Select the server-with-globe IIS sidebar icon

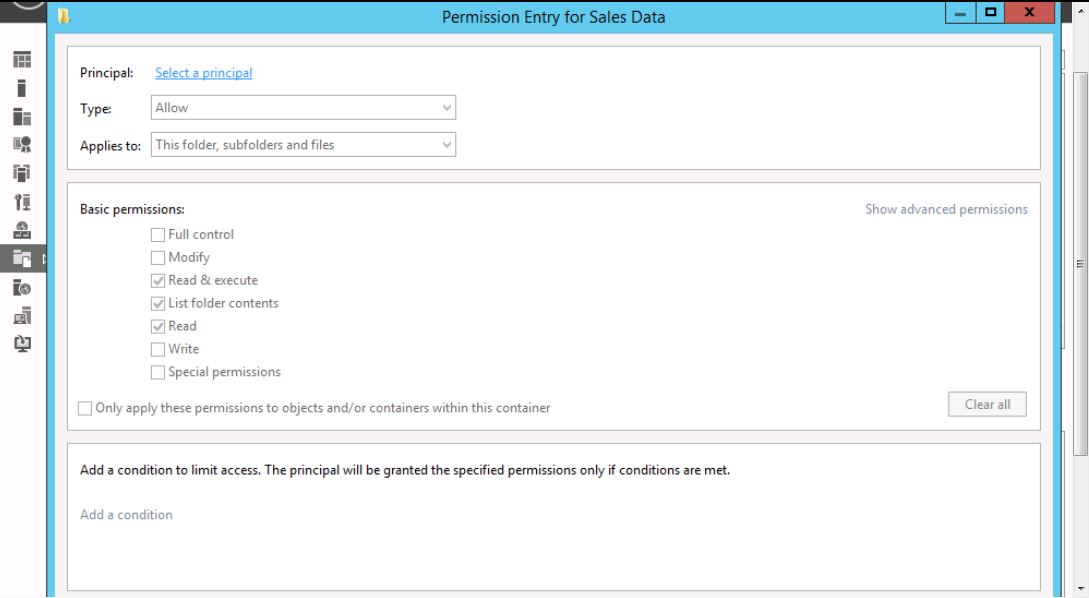22,288
